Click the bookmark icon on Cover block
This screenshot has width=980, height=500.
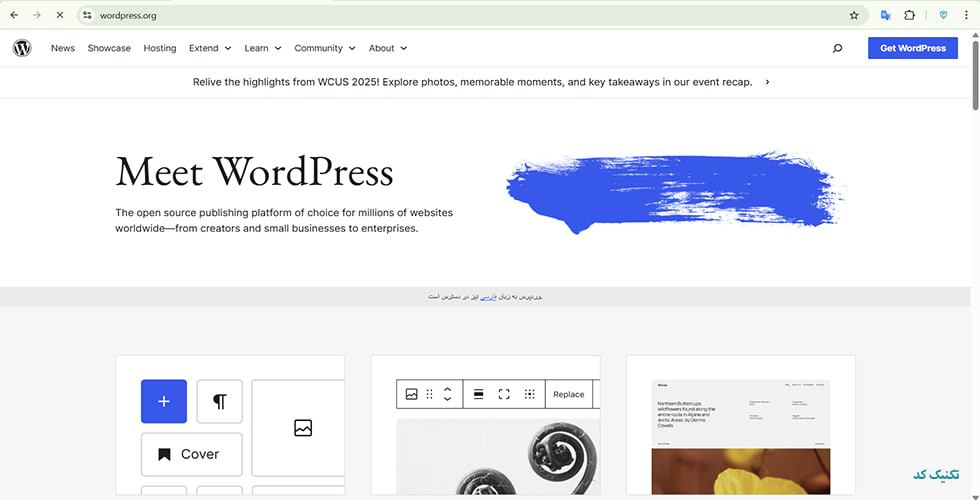[x=164, y=454]
